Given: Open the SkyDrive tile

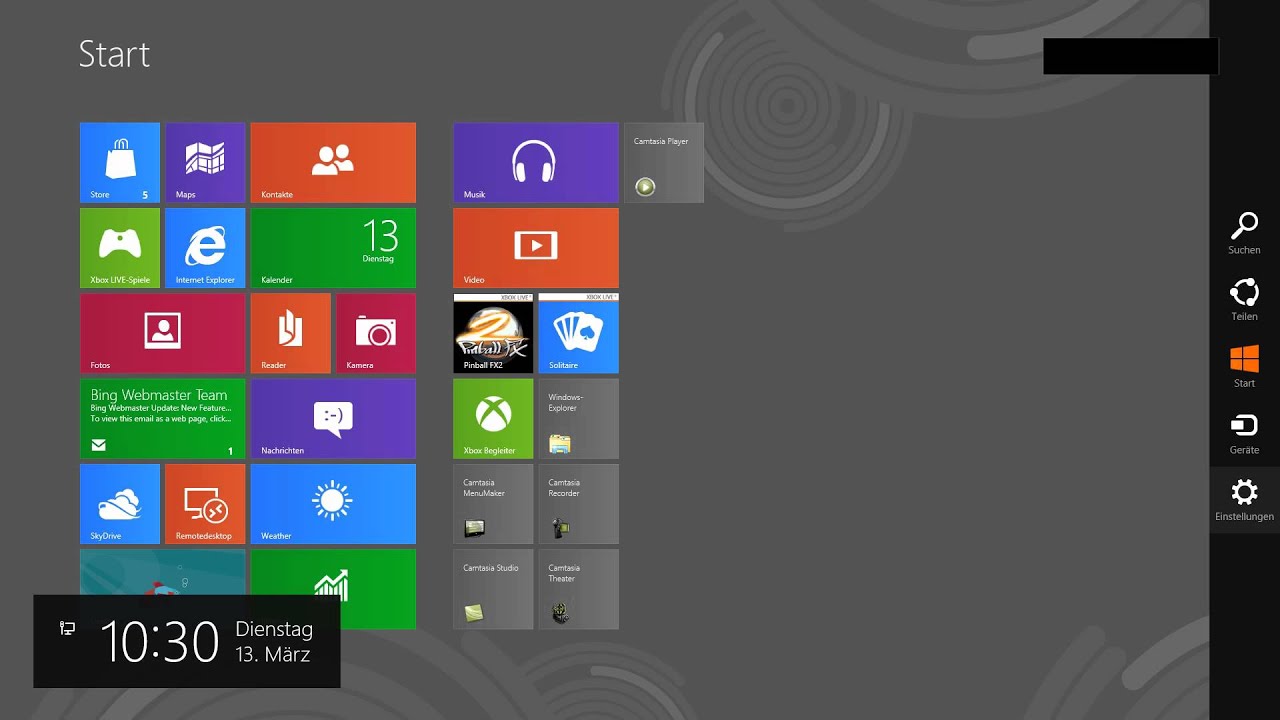Looking at the screenshot, I should [x=120, y=504].
